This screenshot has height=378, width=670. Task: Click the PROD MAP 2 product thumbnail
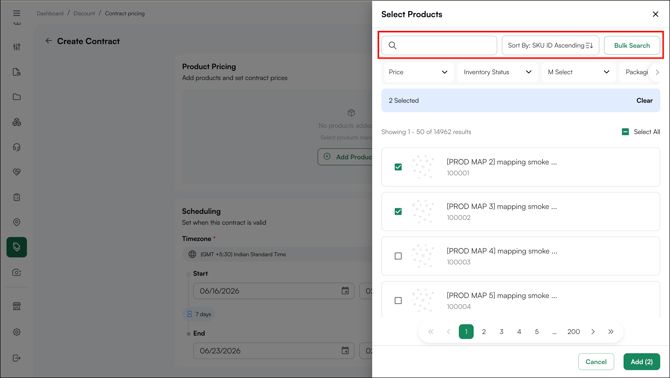click(422, 167)
